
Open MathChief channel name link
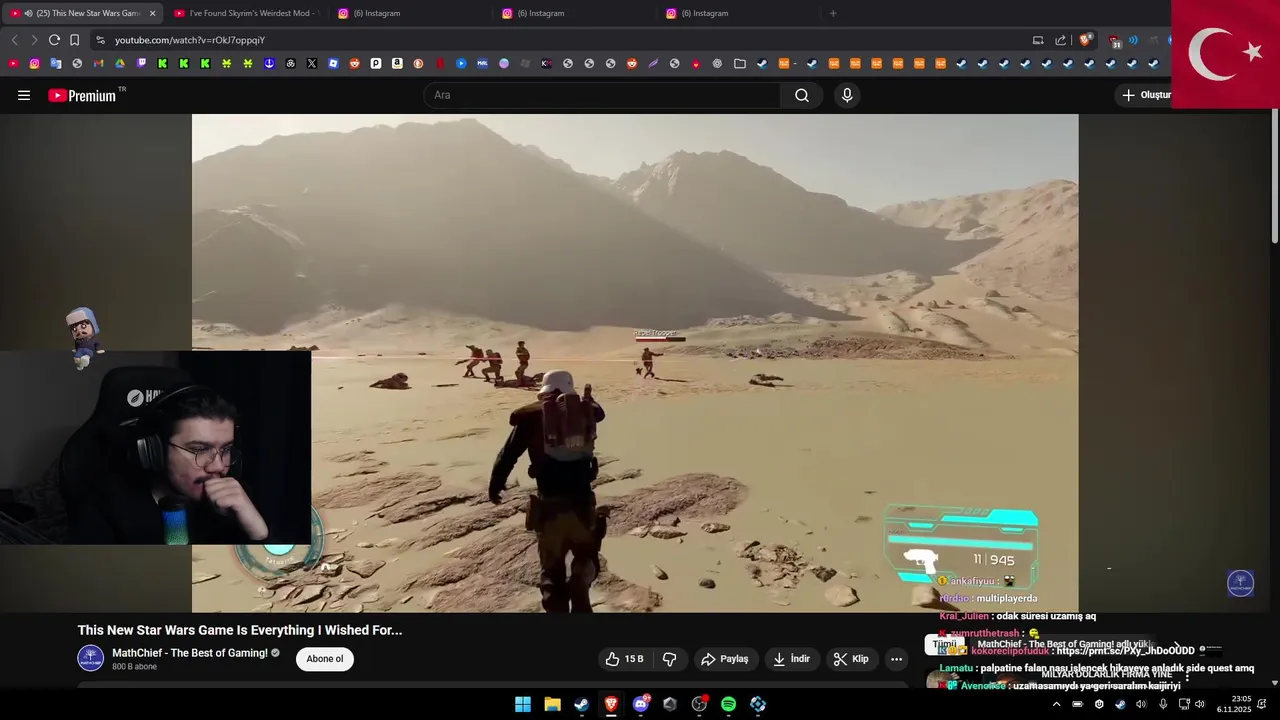tap(190, 653)
